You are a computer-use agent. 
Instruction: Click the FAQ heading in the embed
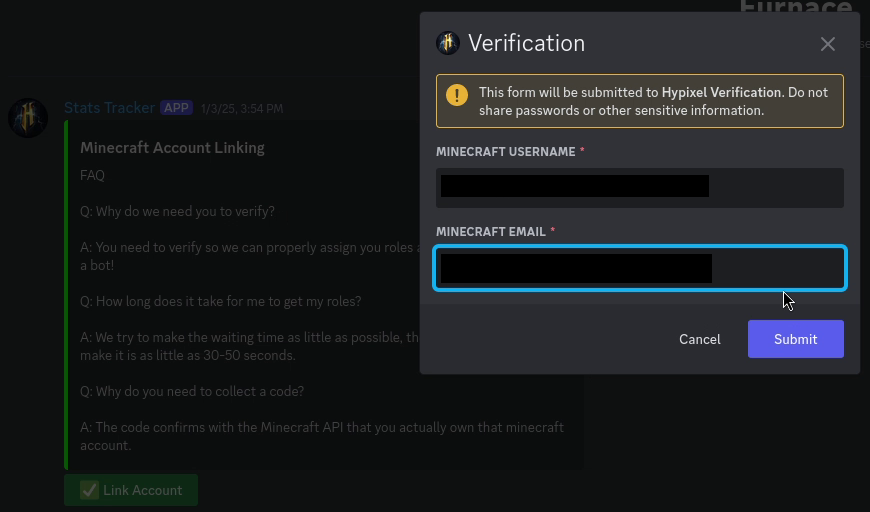pyautogui.click(x=92, y=175)
